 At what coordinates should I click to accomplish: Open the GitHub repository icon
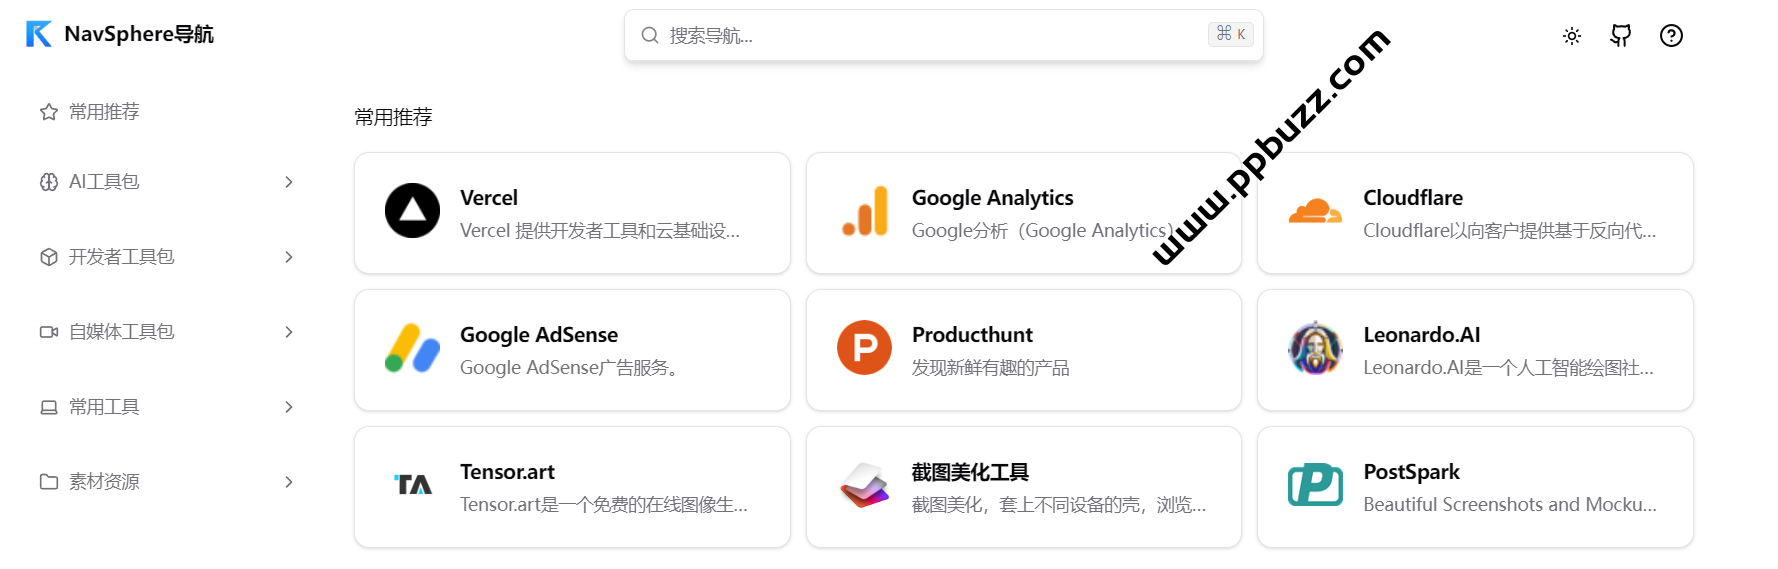pyautogui.click(x=1621, y=36)
